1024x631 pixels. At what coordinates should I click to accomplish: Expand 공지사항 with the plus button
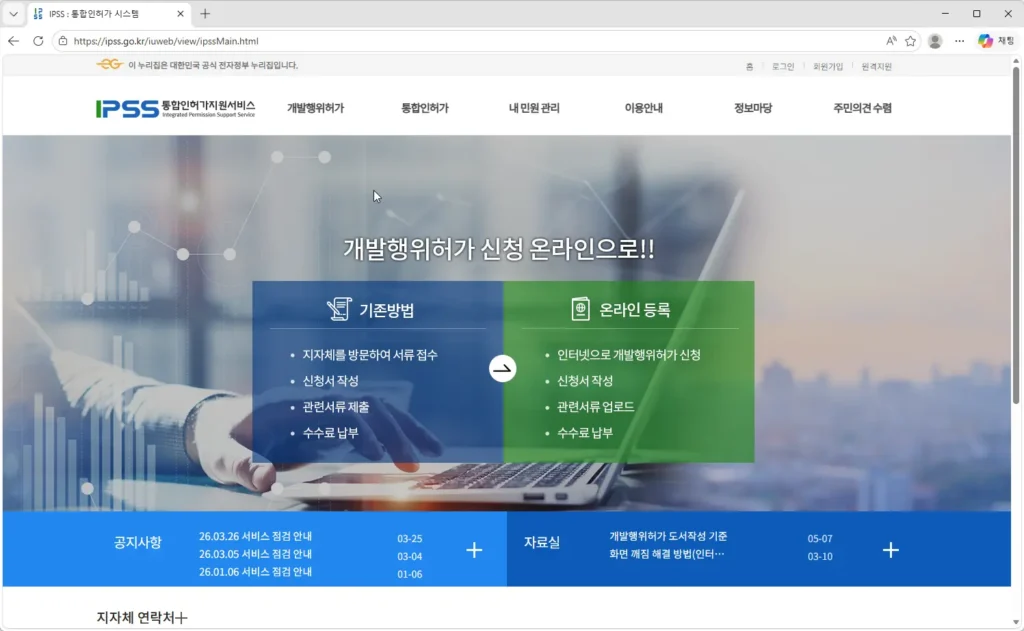(473, 549)
